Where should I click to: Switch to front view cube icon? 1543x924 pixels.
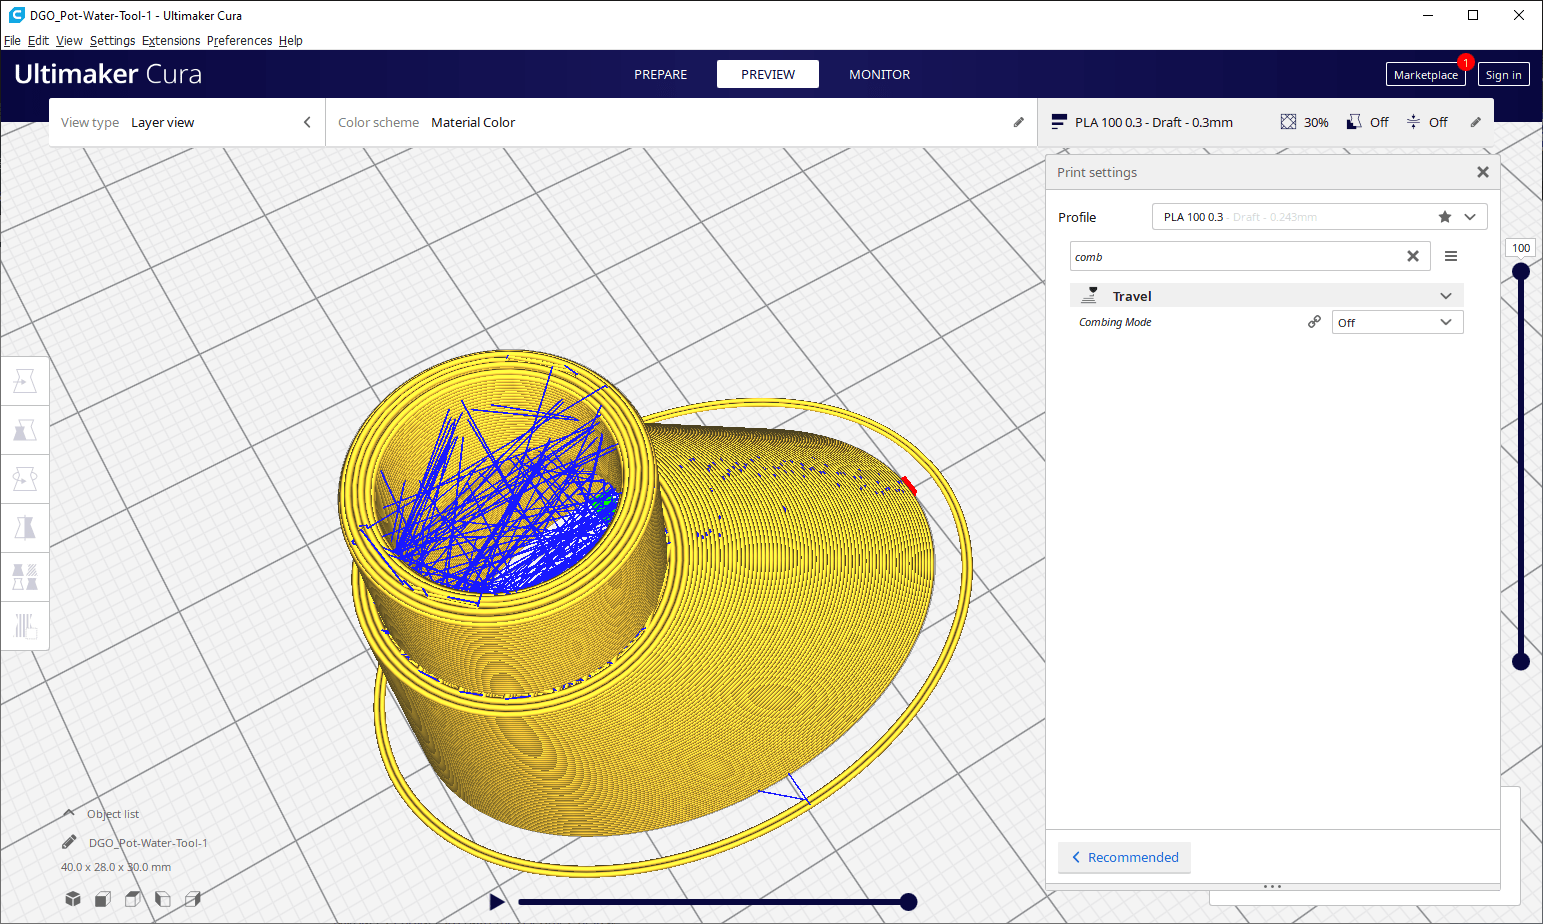click(x=102, y=899)
